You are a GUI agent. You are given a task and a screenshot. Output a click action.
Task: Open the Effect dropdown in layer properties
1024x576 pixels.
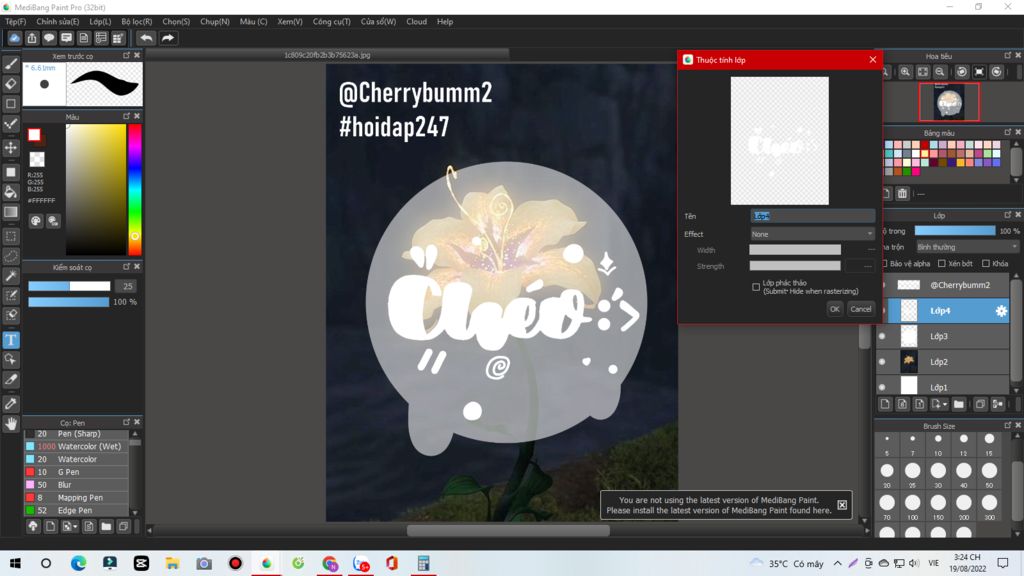pyautogui.click(x=812, y=234)
